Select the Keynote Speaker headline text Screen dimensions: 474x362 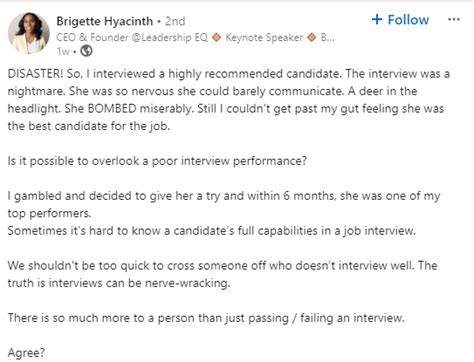coord(264,37)
